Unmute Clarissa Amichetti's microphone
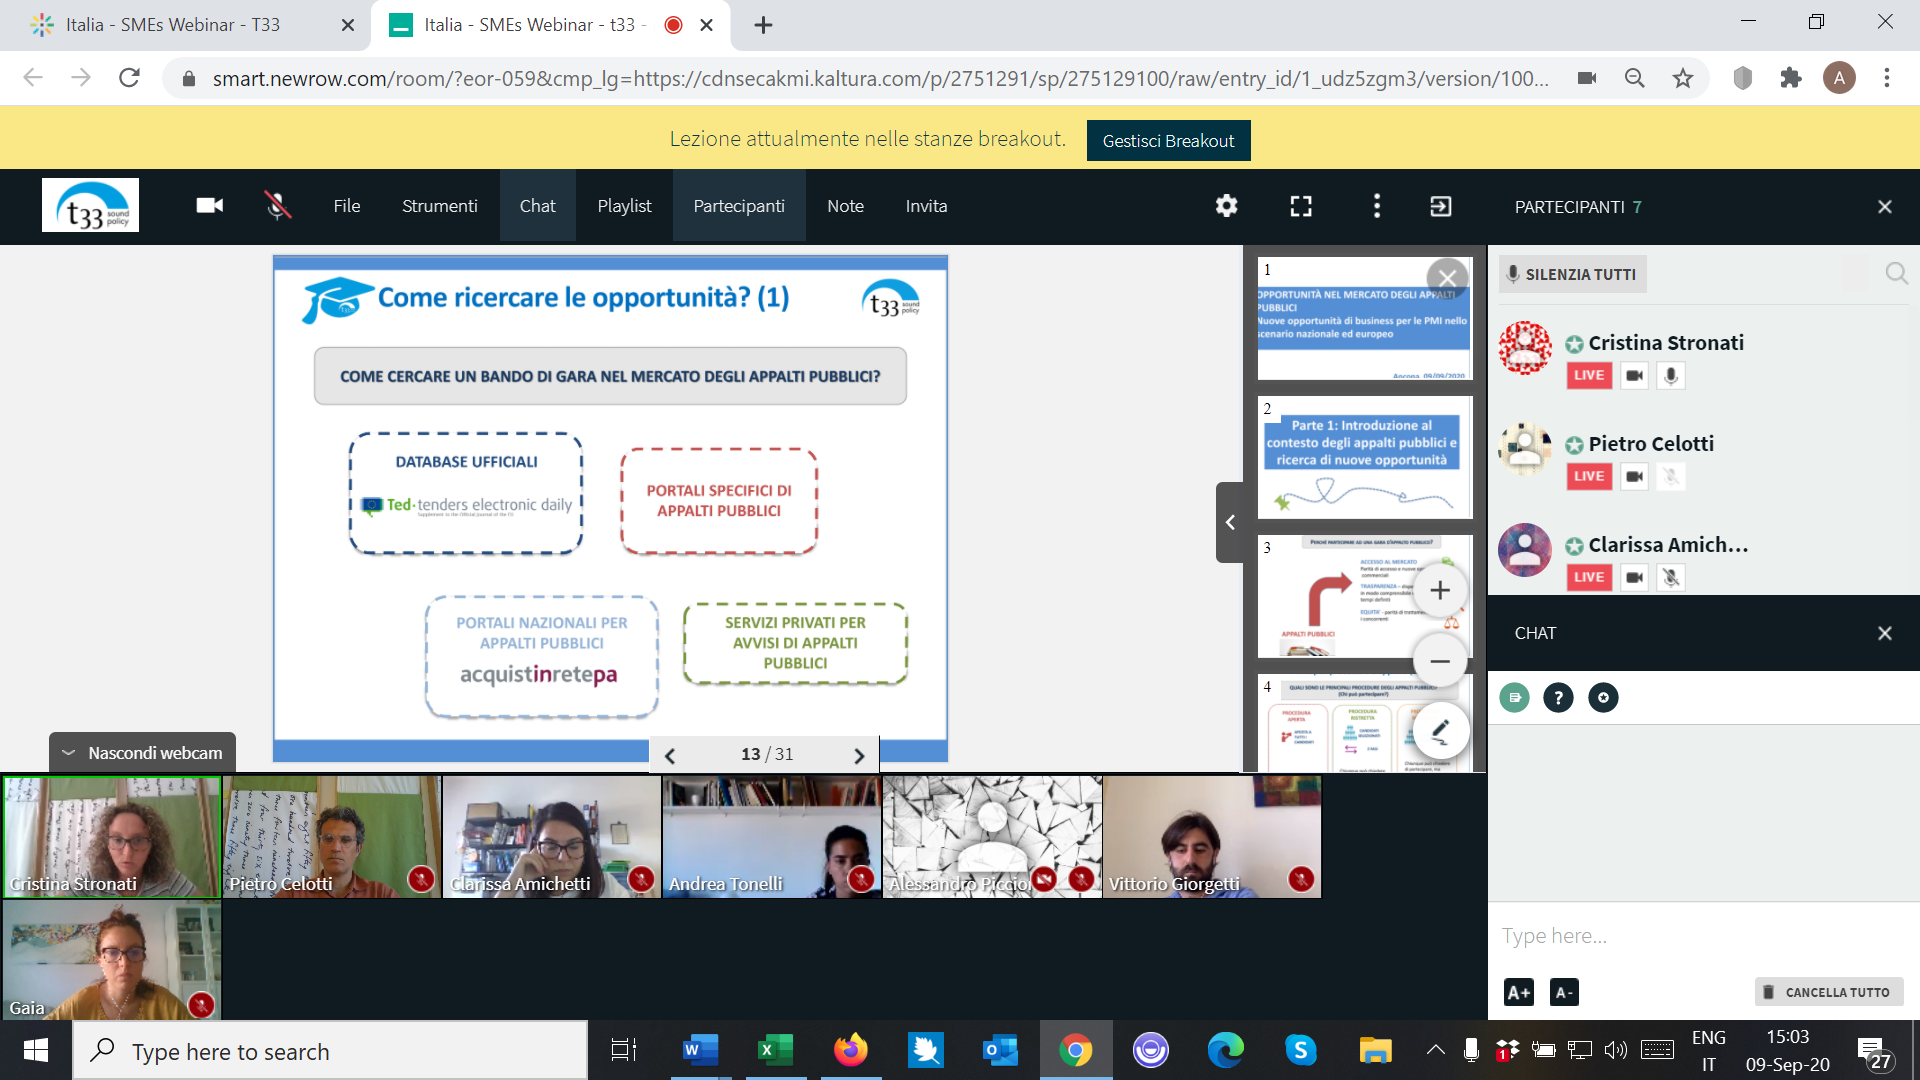The width and height of the screenshot is (1920, 1080). click(x=1671, y=577)
